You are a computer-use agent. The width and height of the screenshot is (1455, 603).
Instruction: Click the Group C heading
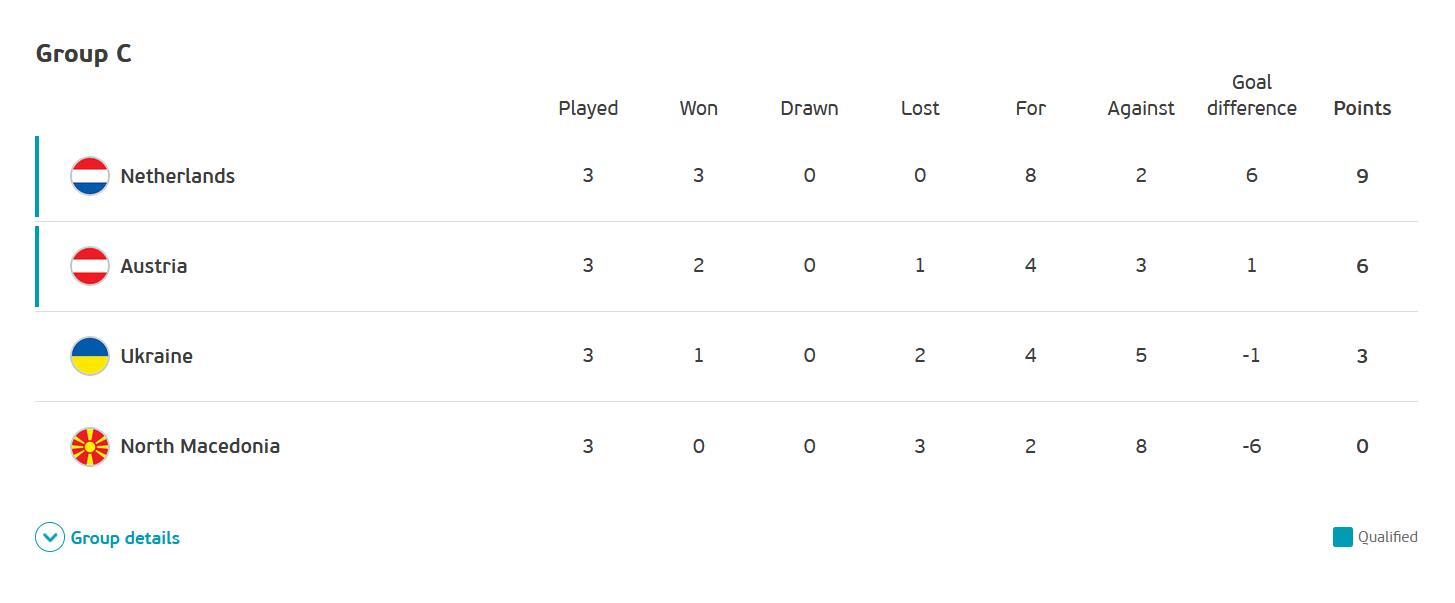(84, 54)
